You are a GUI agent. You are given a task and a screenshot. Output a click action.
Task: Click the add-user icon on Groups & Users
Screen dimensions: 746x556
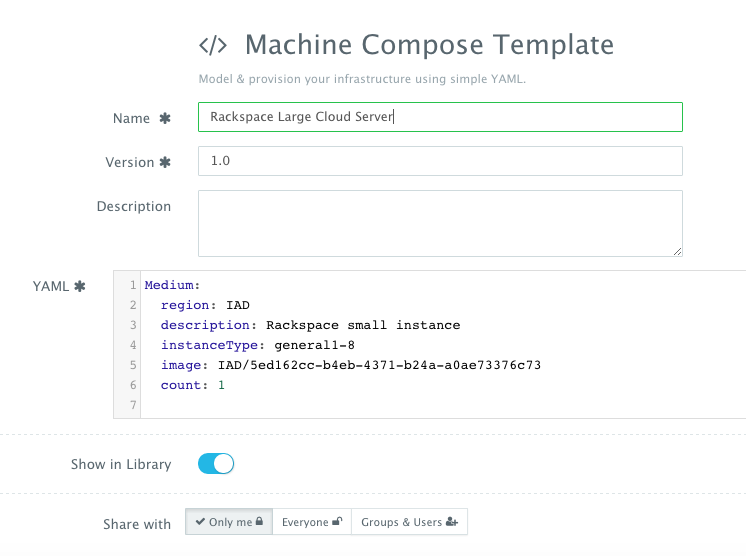coord(452,522)
